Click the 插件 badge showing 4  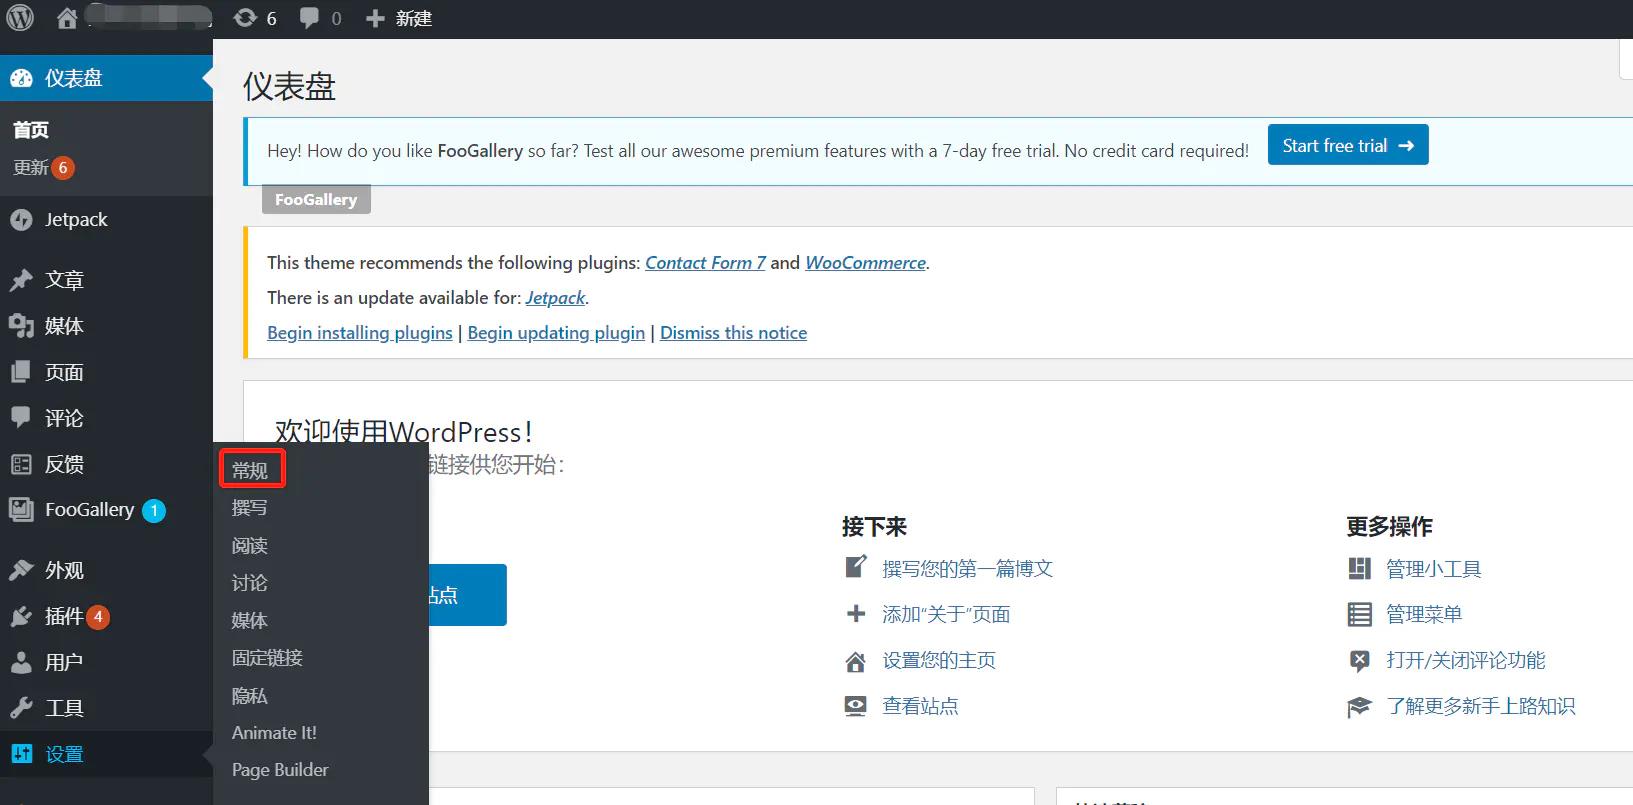(98, 617)
